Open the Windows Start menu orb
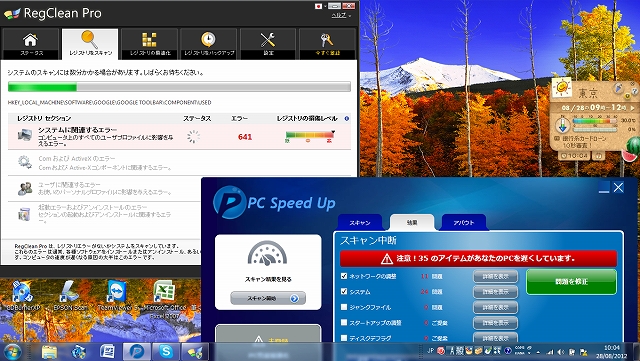 [12, 352]
